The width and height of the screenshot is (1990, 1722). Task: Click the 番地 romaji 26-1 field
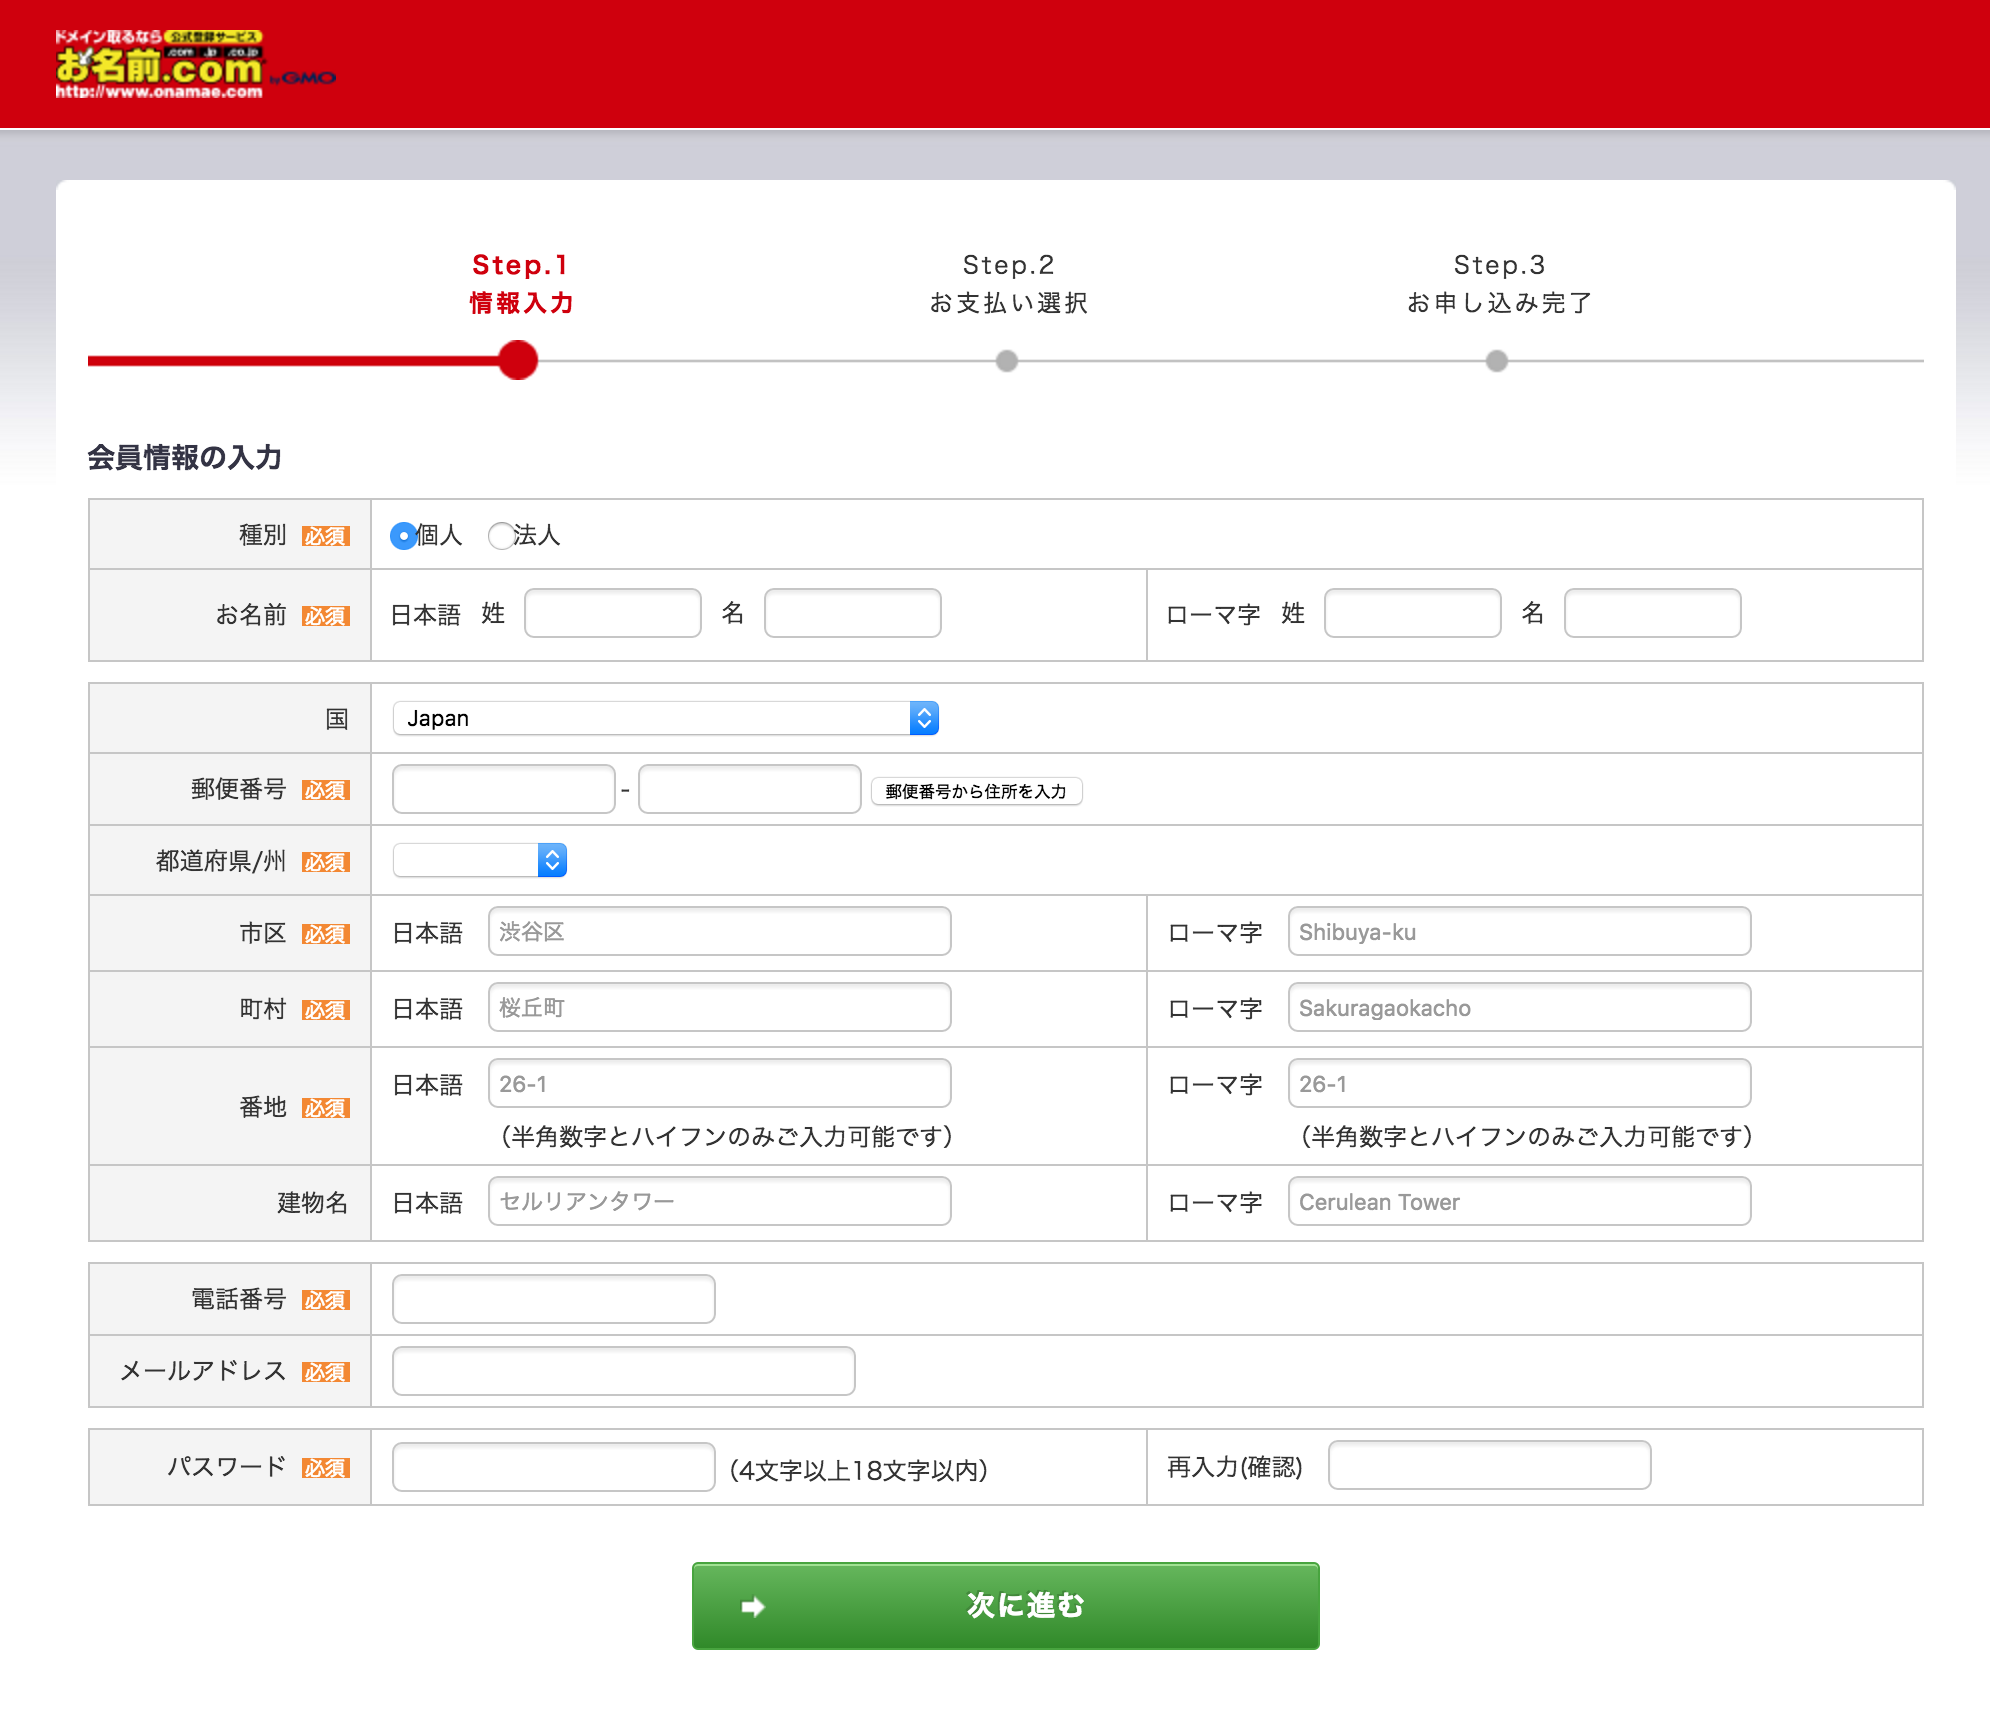pyautogui.click(x=1520, y=1083)
